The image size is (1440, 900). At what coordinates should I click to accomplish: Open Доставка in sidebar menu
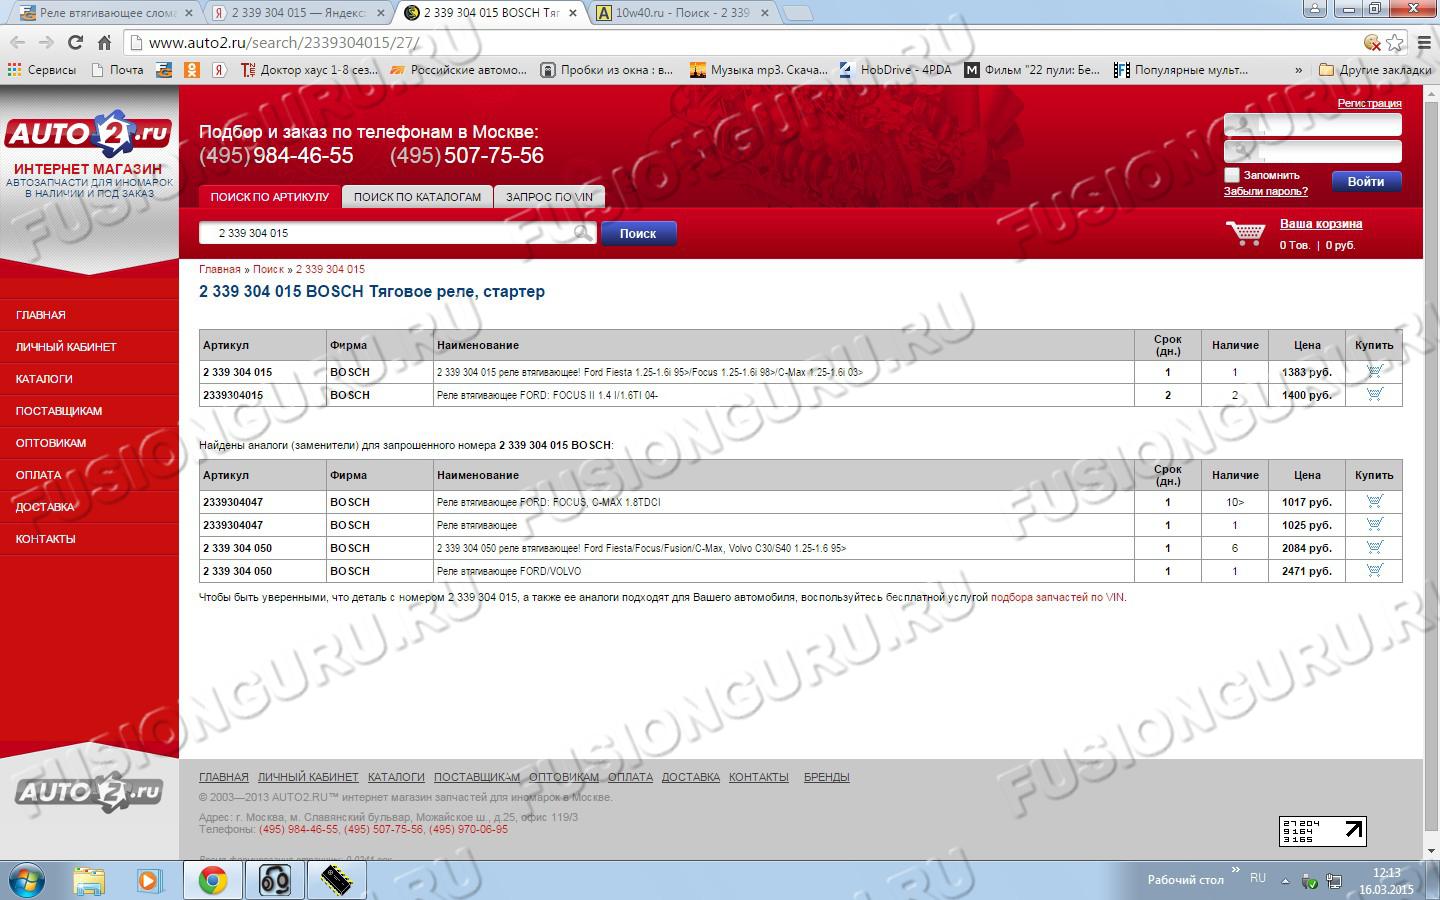click(45, 507)
